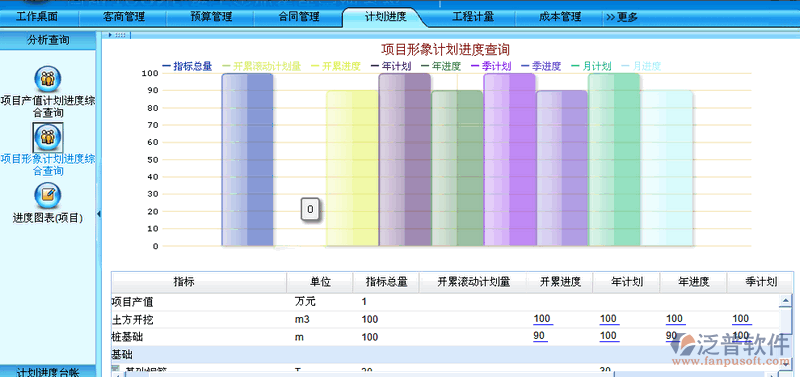This screenshot has height=377, width=800.
Task: Go to the 成本管理 tab
Action: [560, 17]
